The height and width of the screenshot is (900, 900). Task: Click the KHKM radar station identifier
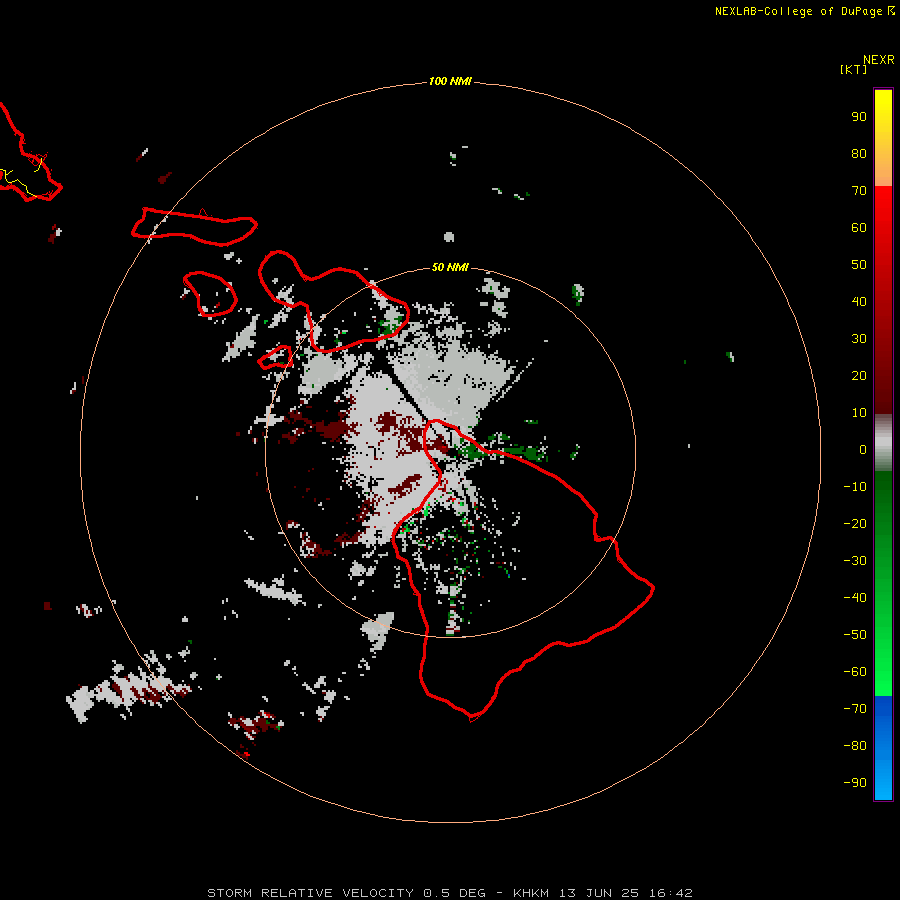click(x=533, y=893)
